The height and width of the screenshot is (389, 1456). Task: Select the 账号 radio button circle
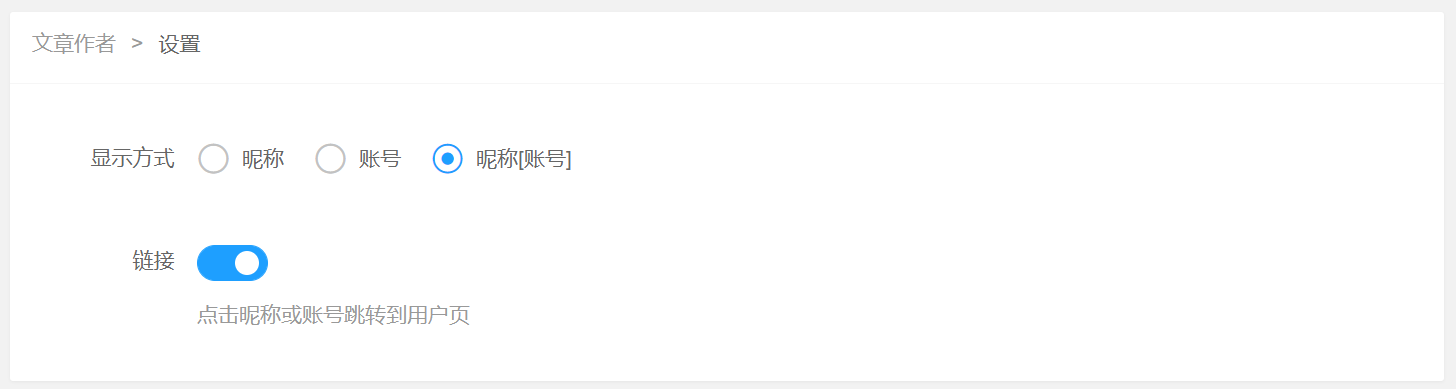pos(330,158)
